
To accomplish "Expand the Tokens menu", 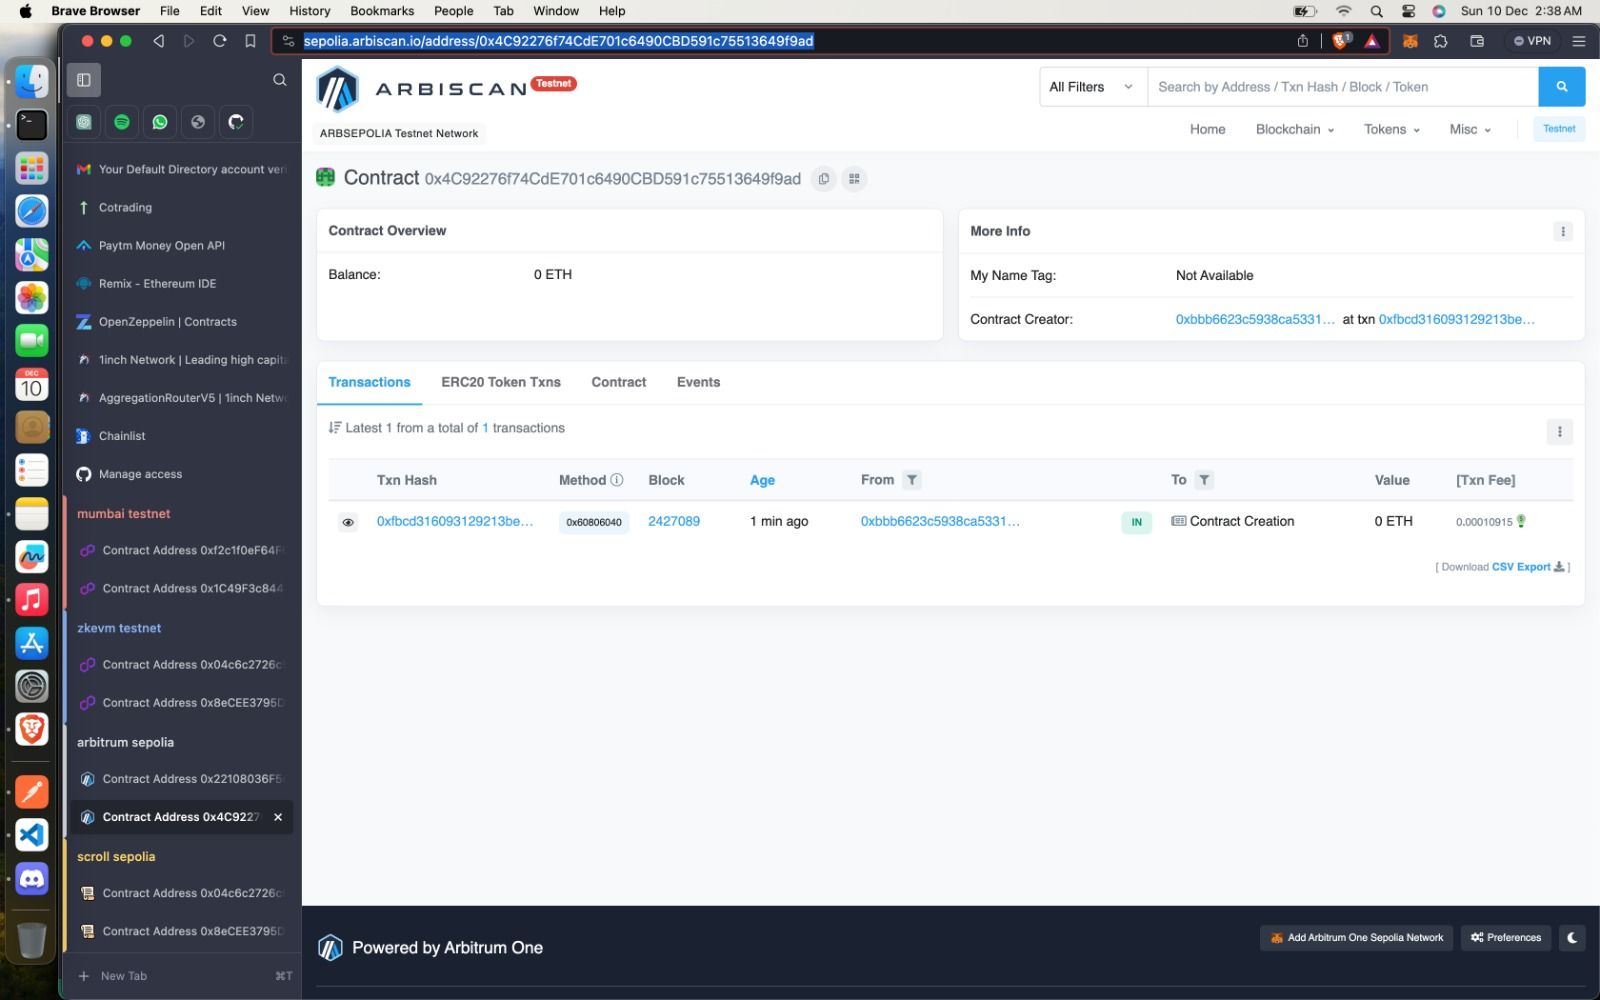I will click(1392, 129).
